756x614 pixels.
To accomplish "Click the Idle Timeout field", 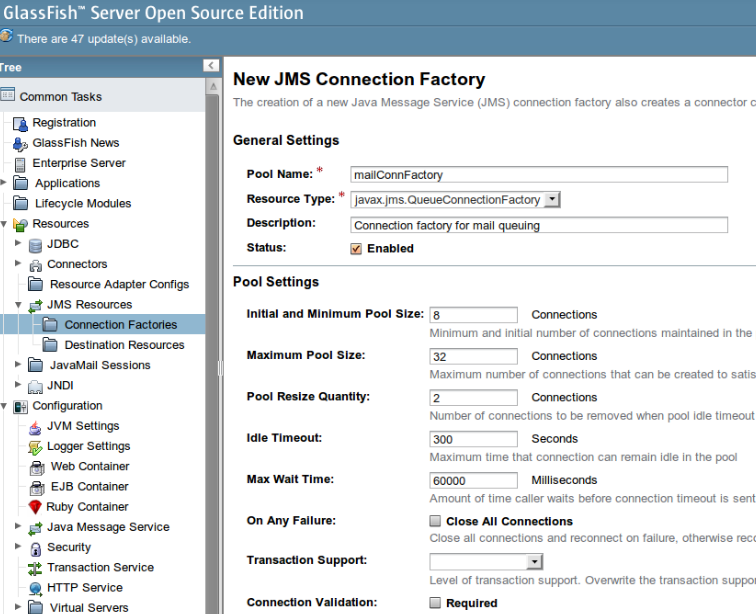I will point(473,439).
